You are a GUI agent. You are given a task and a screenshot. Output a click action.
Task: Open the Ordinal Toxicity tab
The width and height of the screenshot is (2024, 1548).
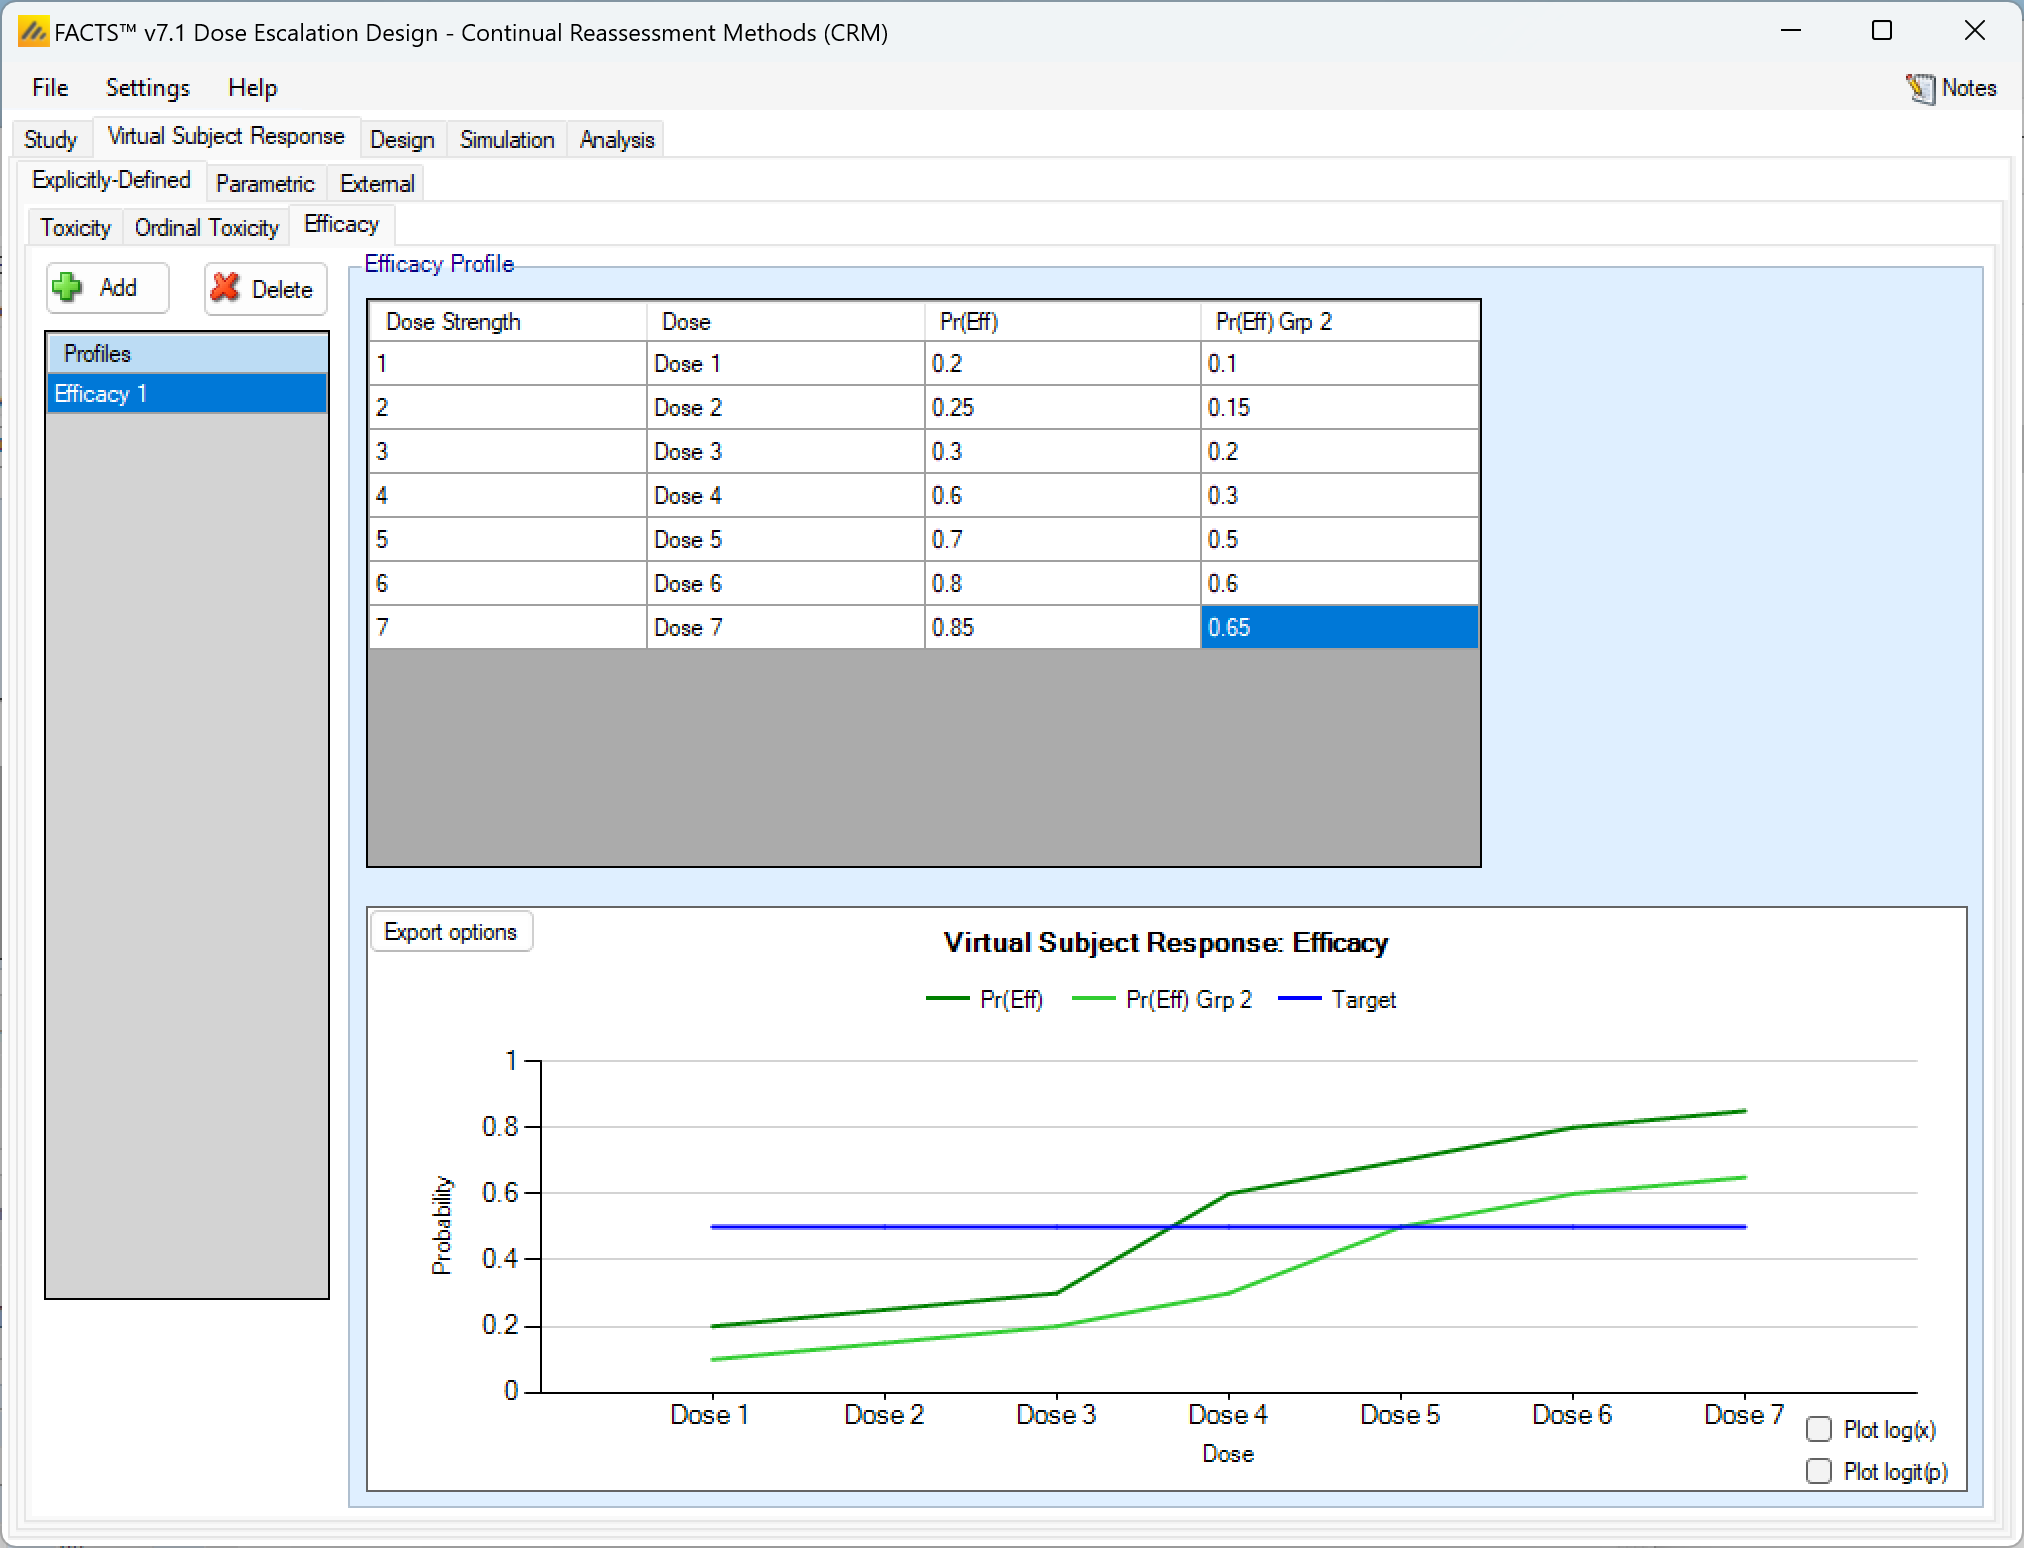click(x=206, y=228)
